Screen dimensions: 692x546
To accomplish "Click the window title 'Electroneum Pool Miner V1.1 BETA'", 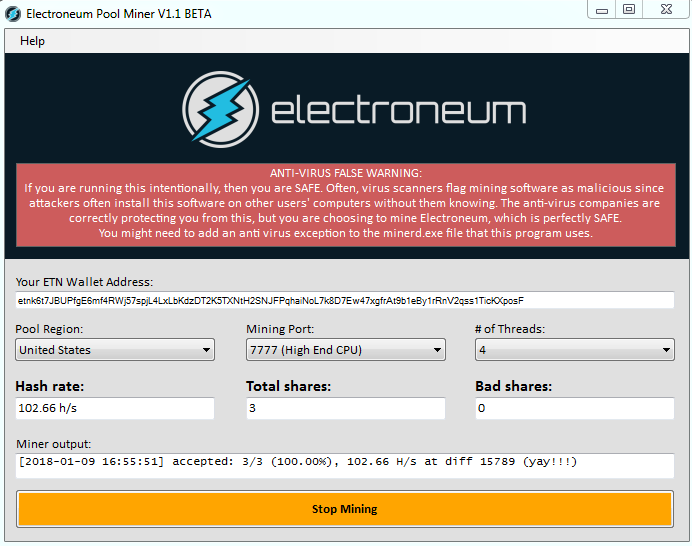I will pos(119,14).
